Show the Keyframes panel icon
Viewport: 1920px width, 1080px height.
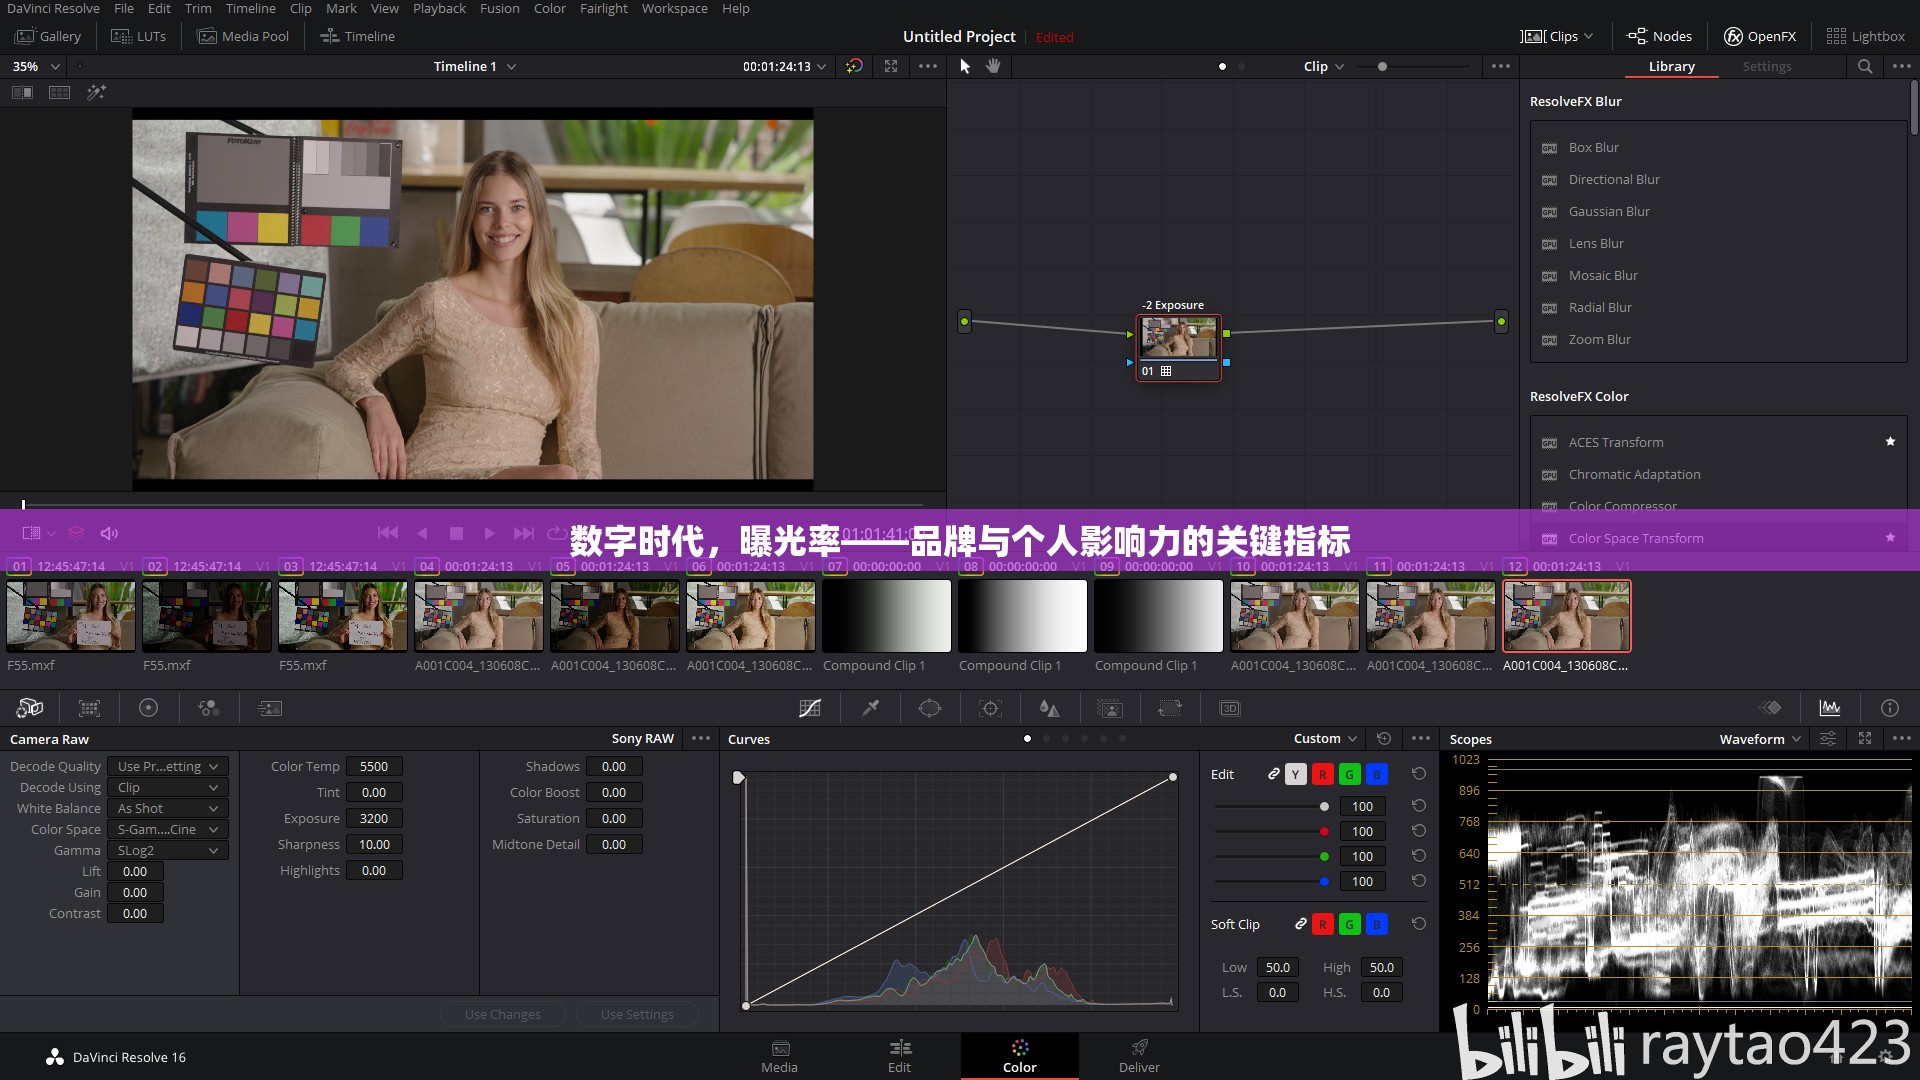click(1770, 708)
